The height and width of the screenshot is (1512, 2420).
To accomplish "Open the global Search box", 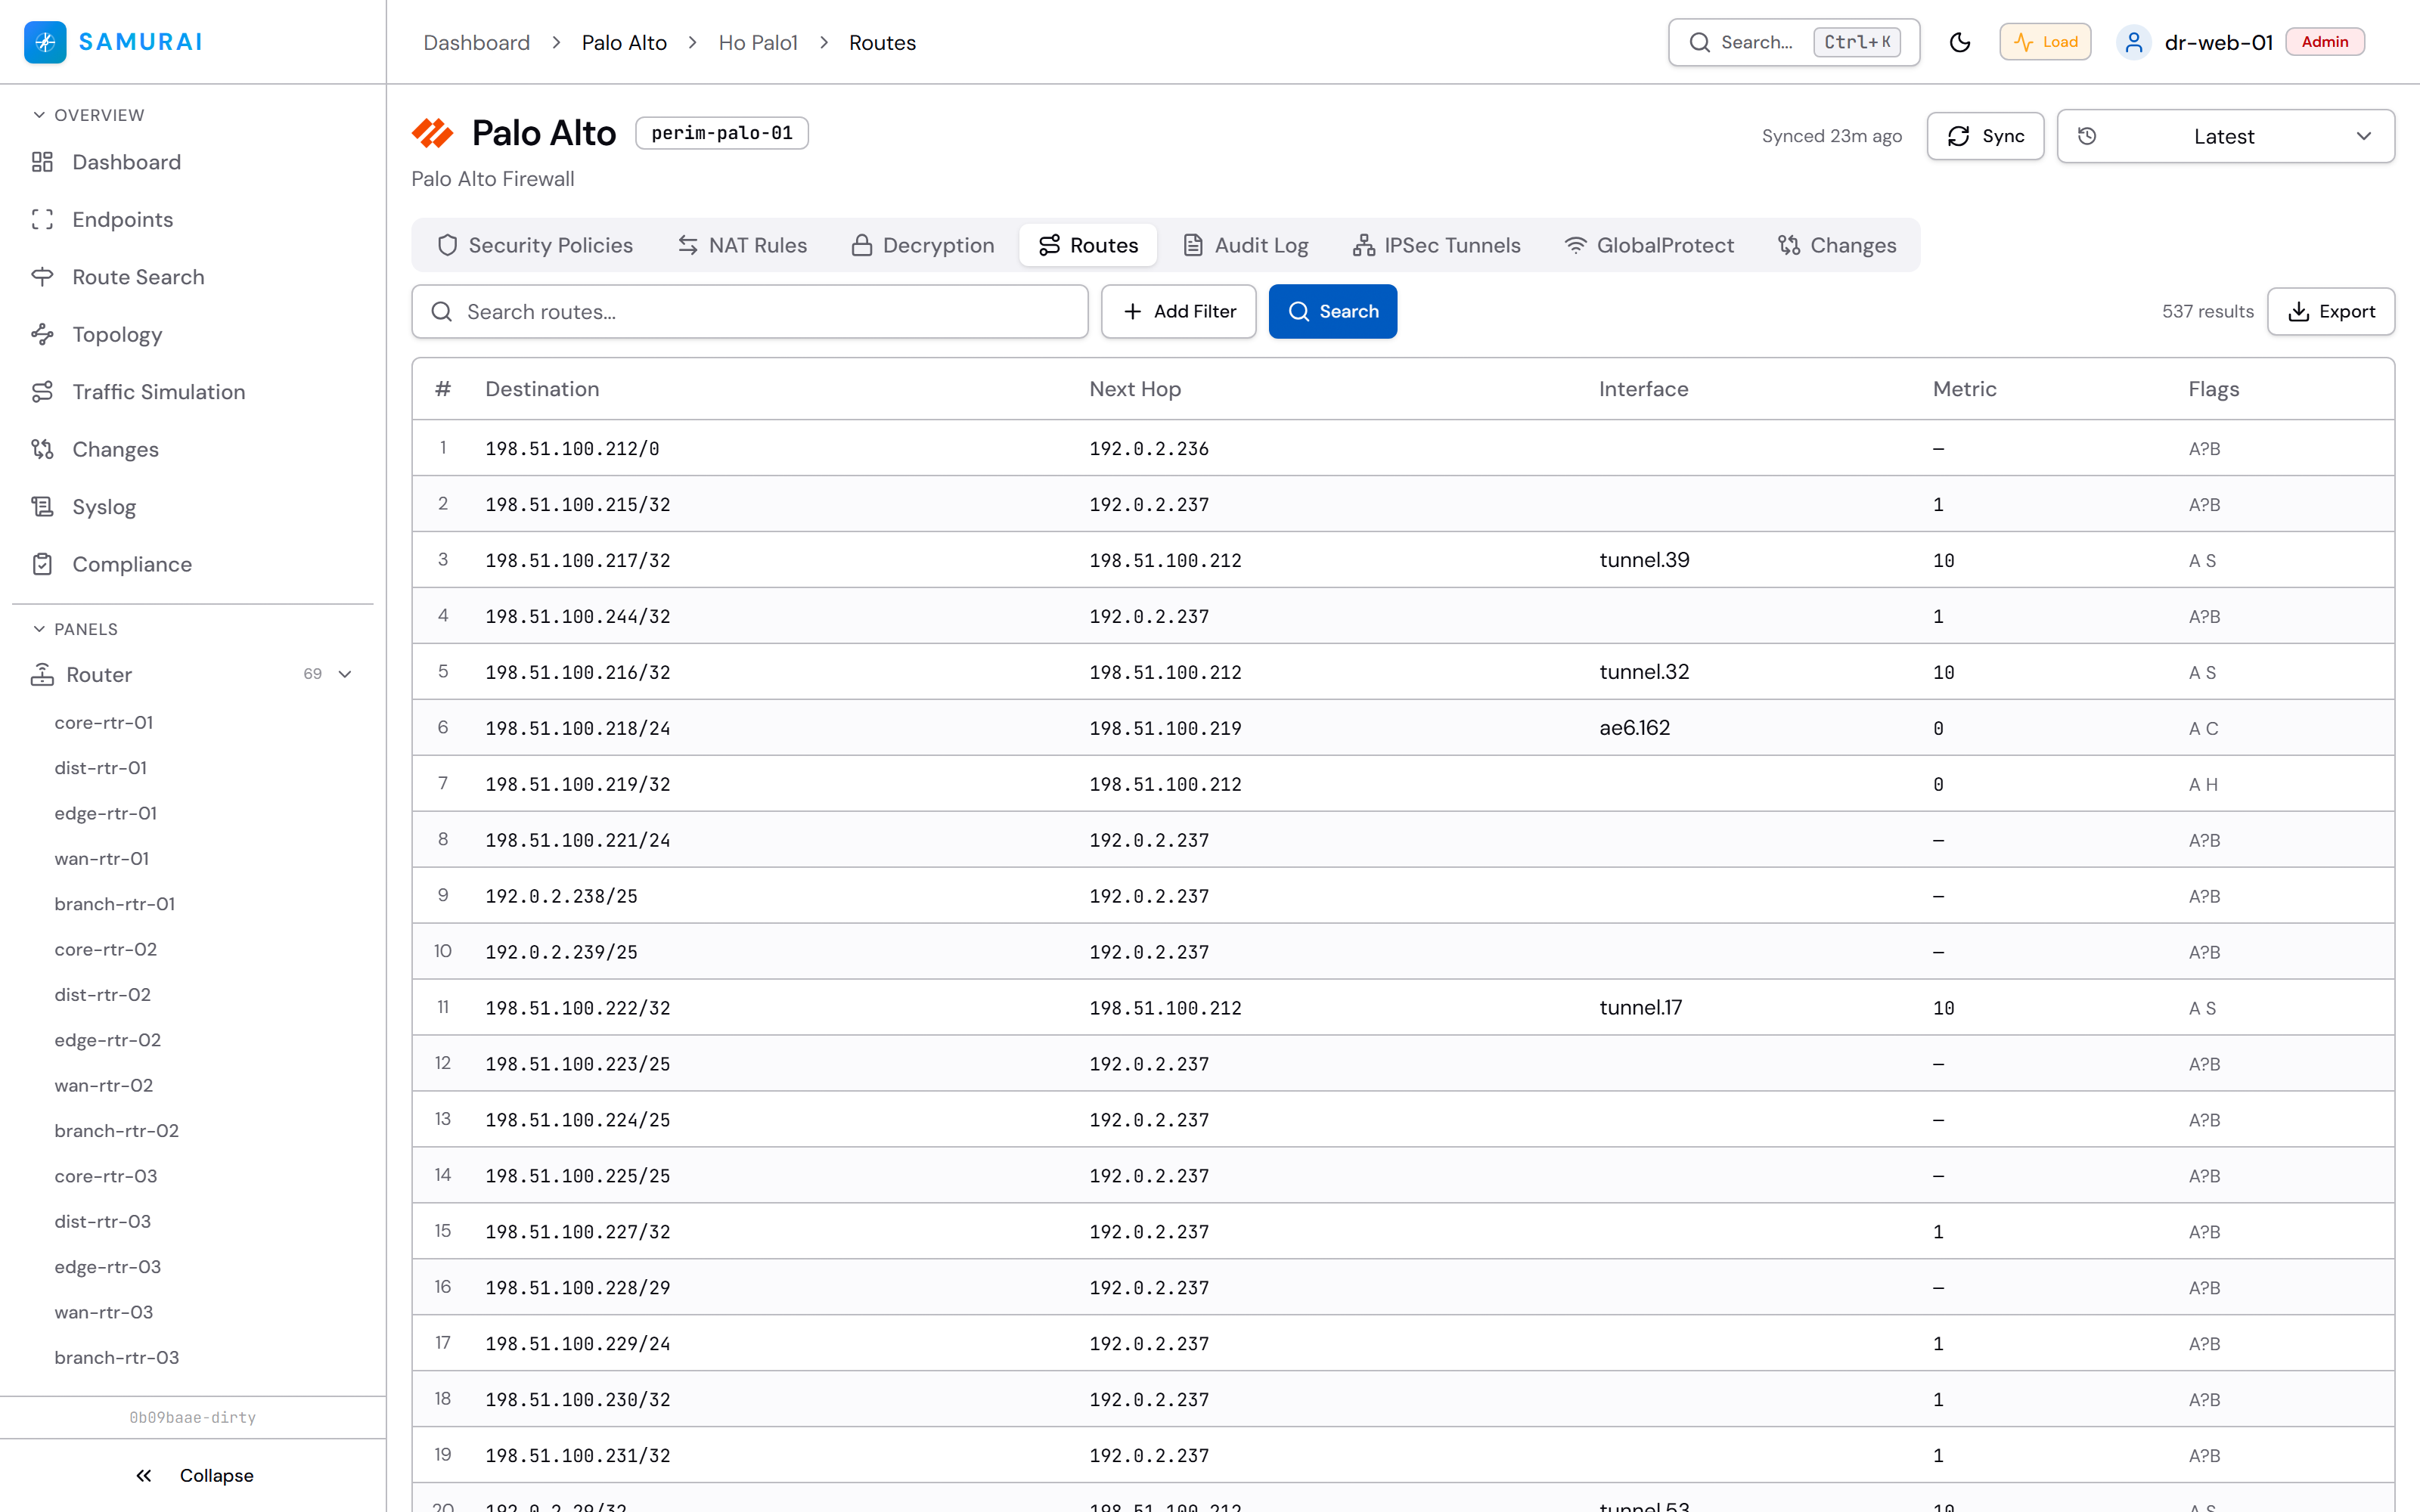I will [1794, 42].
